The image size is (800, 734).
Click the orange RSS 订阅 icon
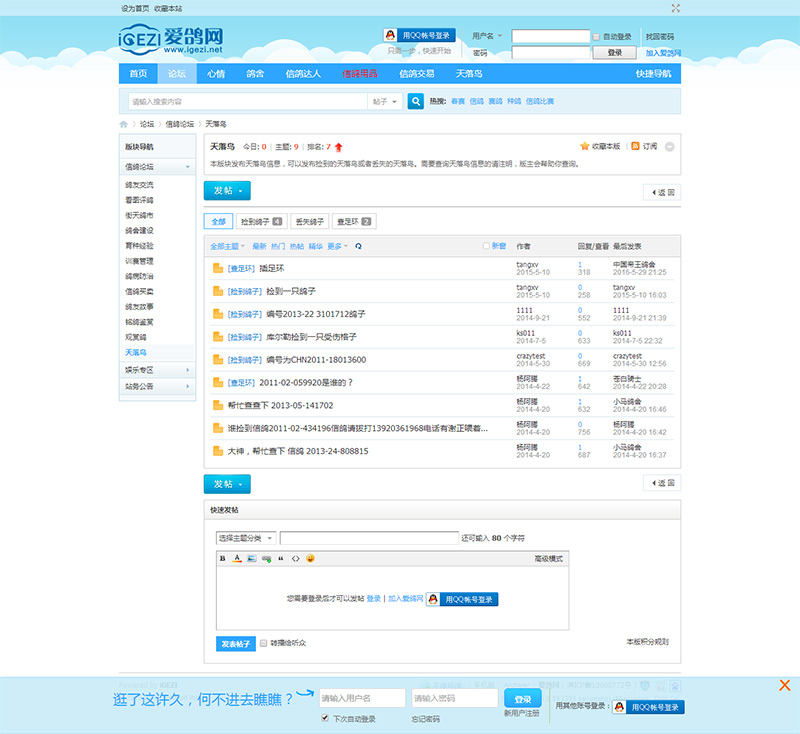tap(635, 146)
